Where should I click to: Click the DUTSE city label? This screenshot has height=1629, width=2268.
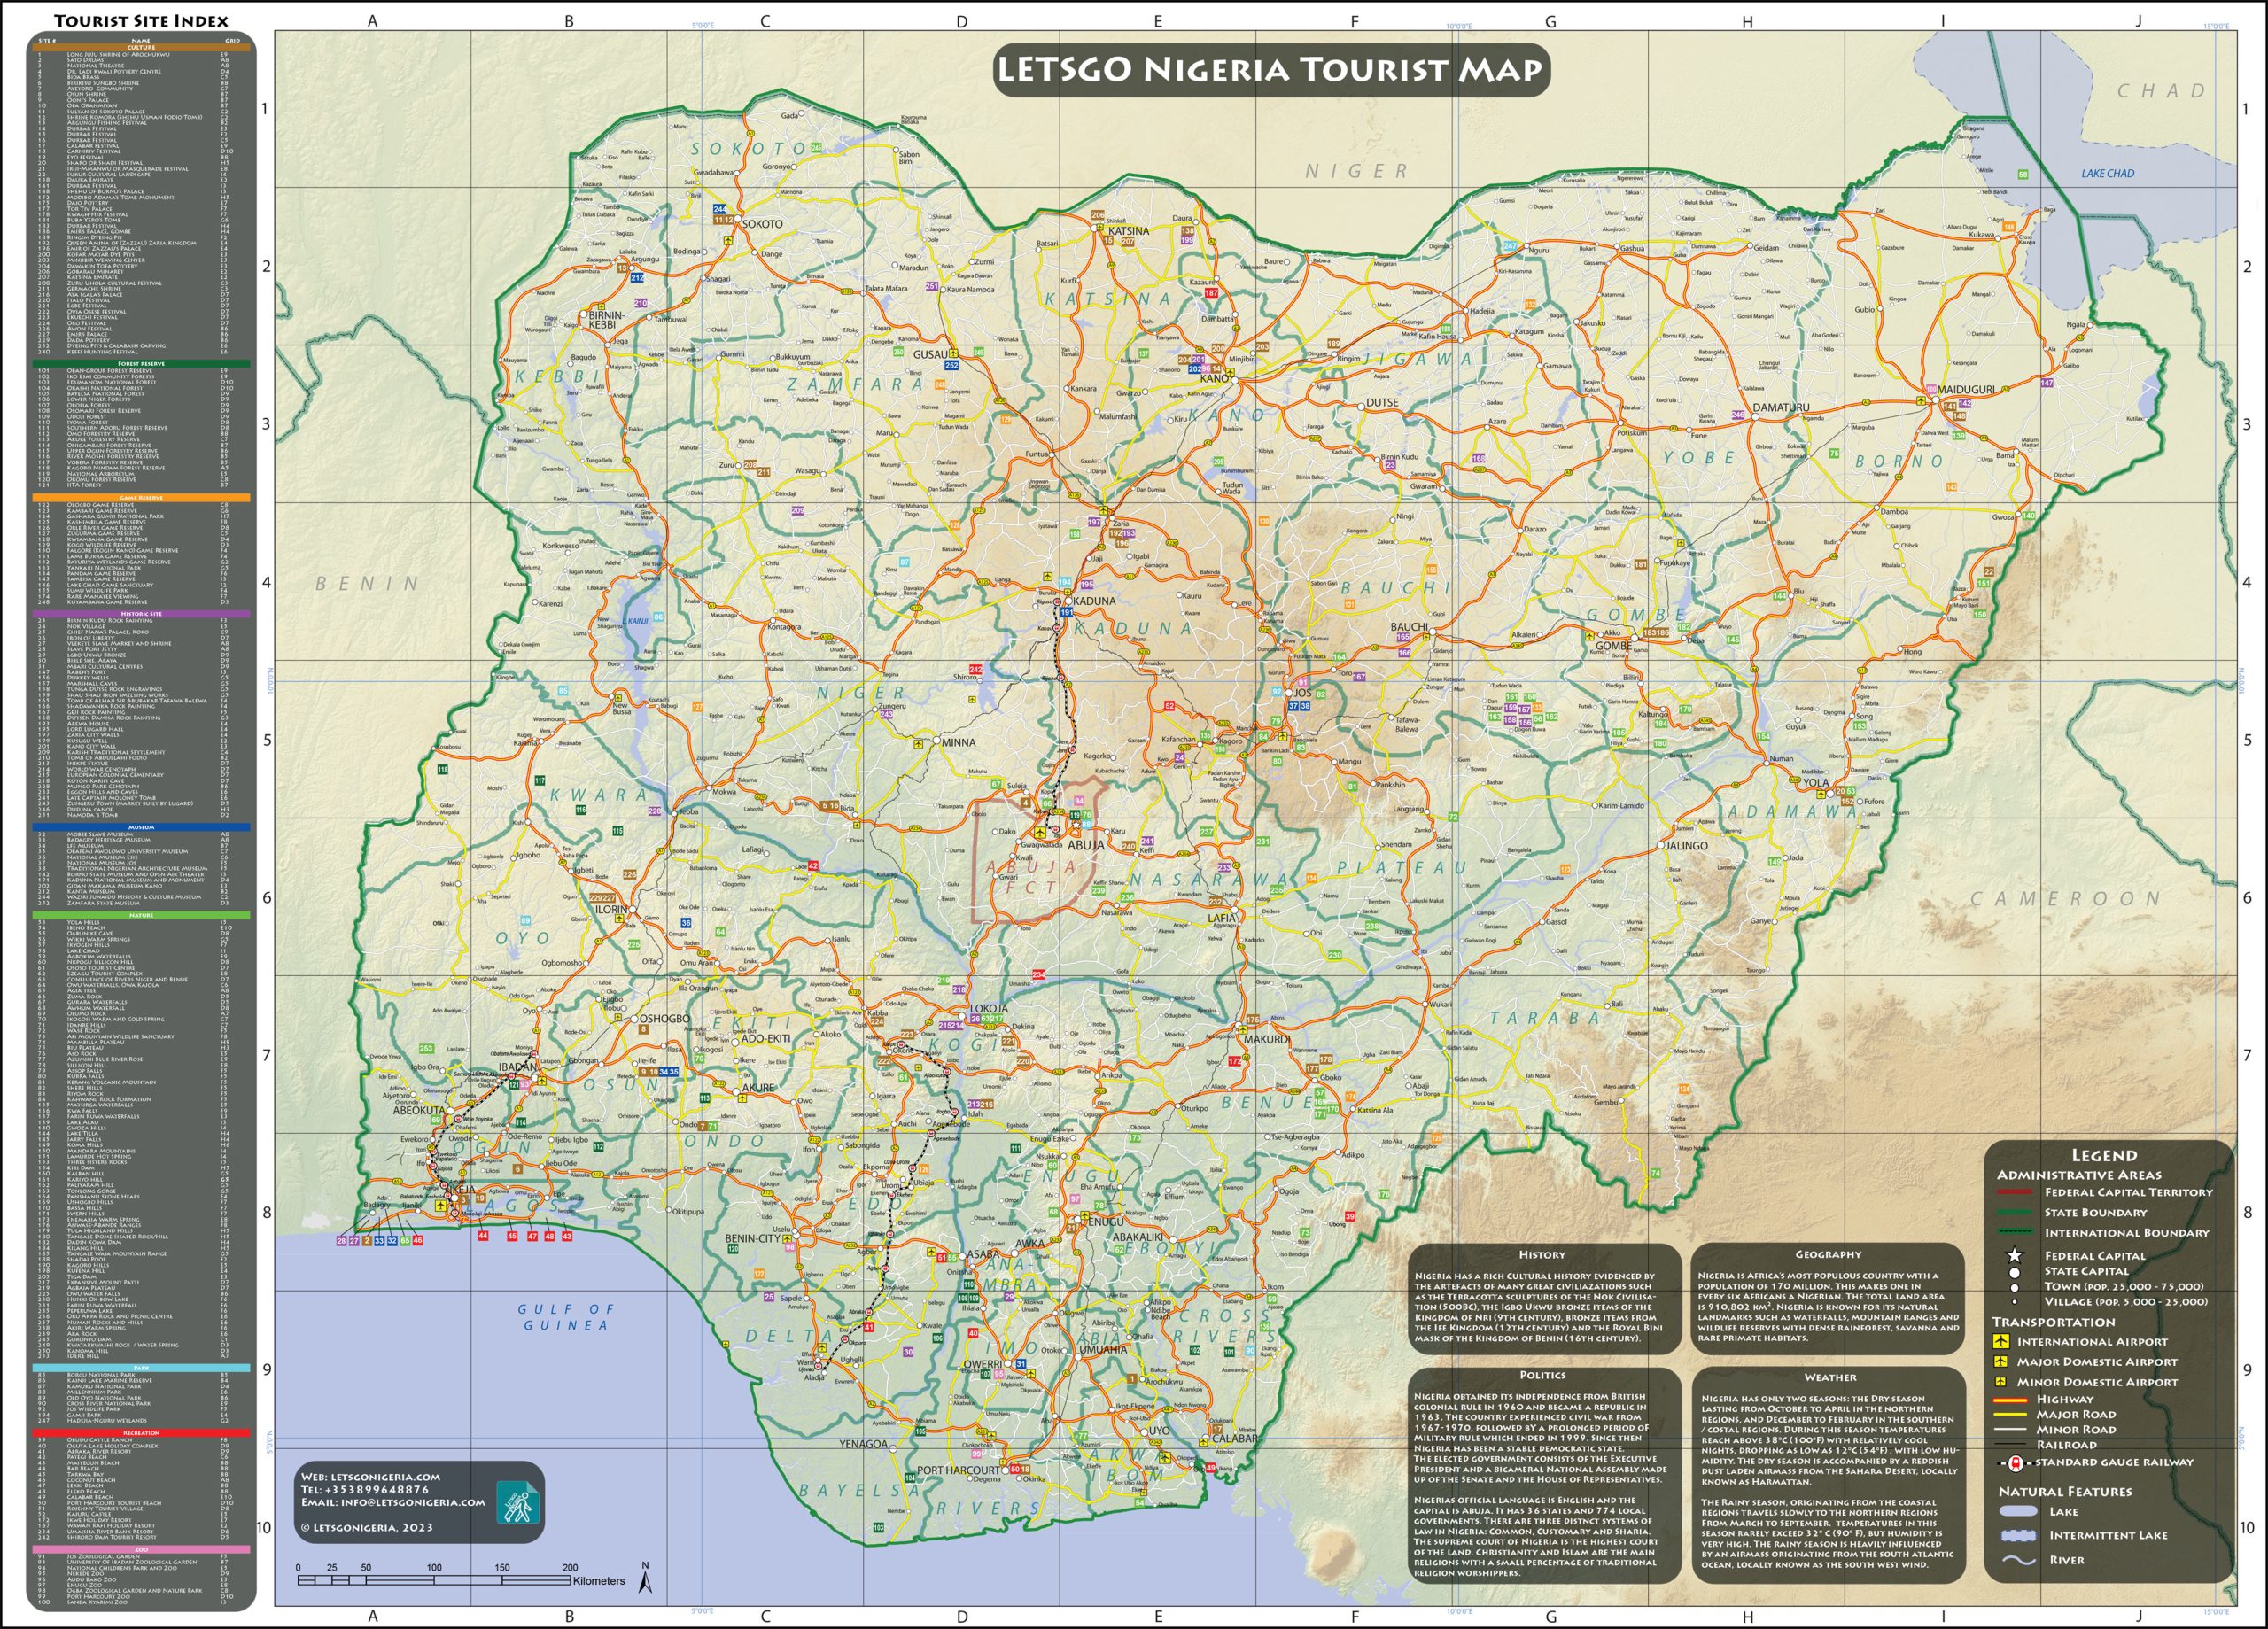tap(1382, 402)
